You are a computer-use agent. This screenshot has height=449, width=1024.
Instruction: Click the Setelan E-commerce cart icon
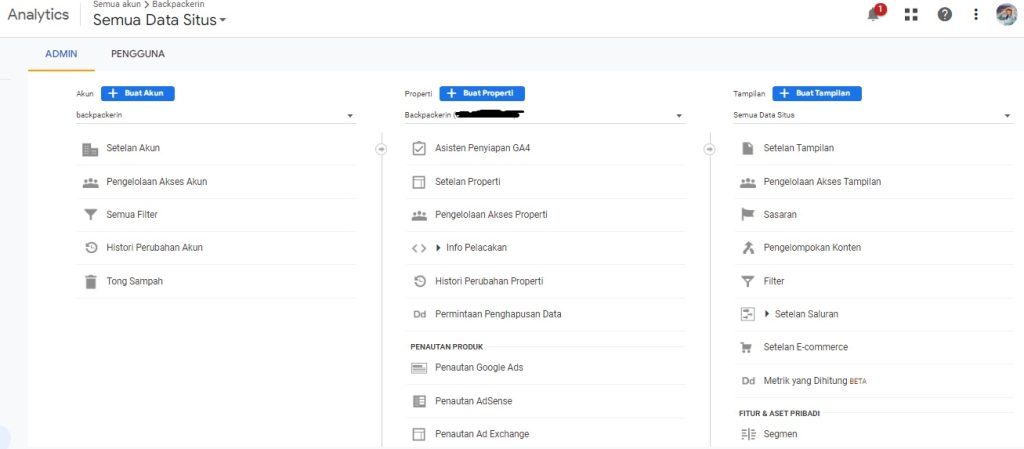tap(747, 347)
